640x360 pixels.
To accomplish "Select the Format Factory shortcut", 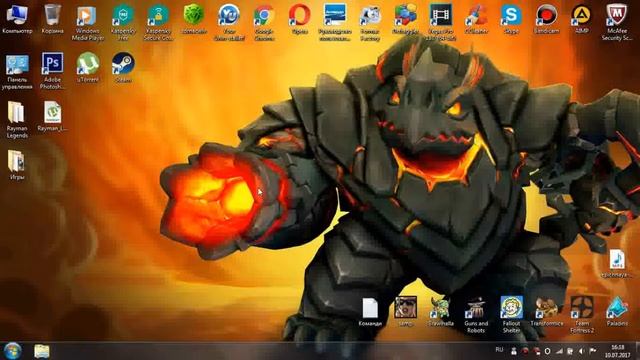I will [x=370, y=22].
